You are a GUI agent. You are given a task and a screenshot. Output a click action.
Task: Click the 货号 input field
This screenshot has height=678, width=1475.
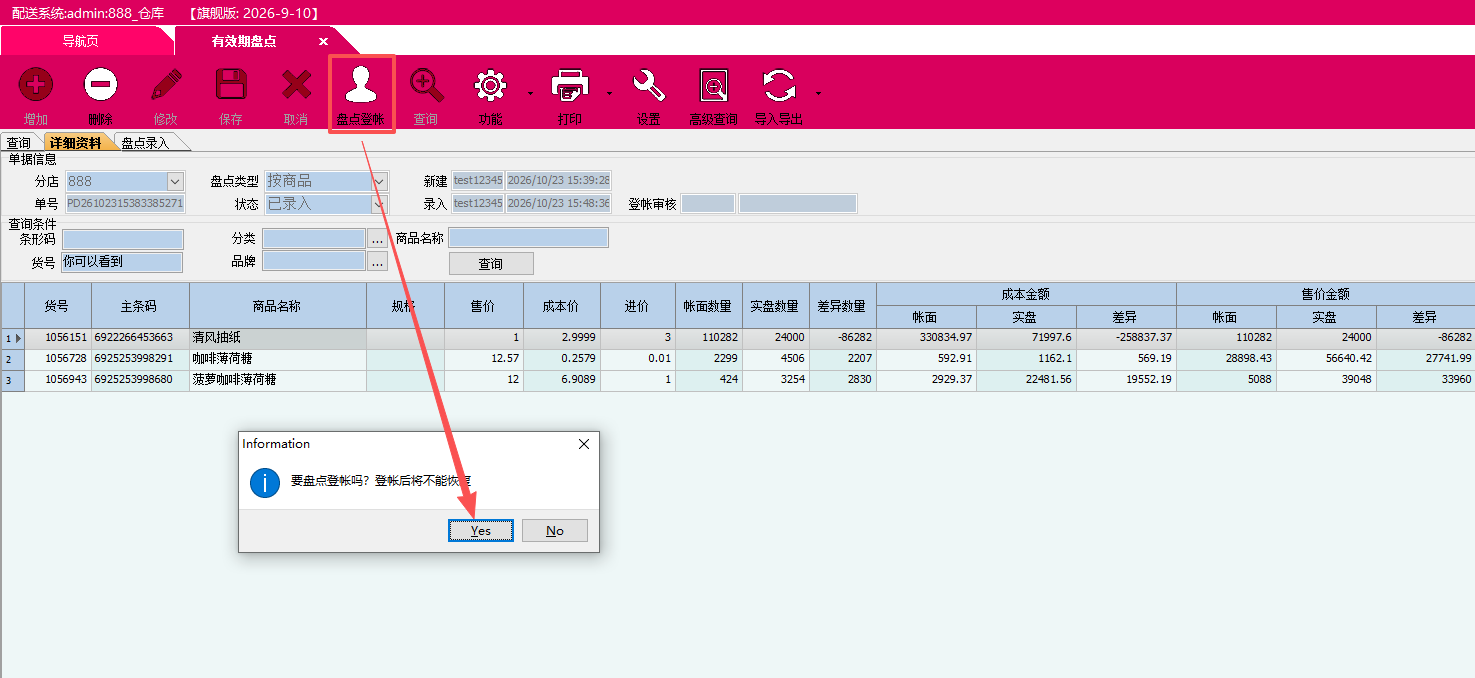pos(123,262)
